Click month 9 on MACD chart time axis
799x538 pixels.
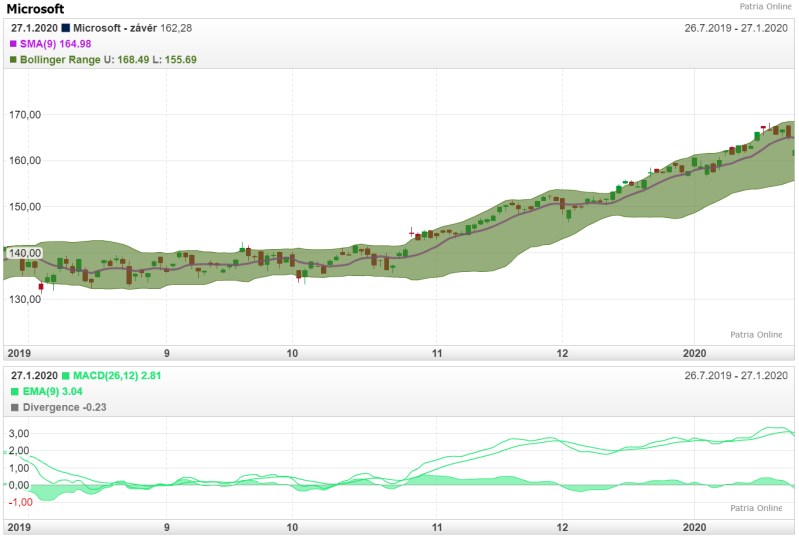pos(167,526)
